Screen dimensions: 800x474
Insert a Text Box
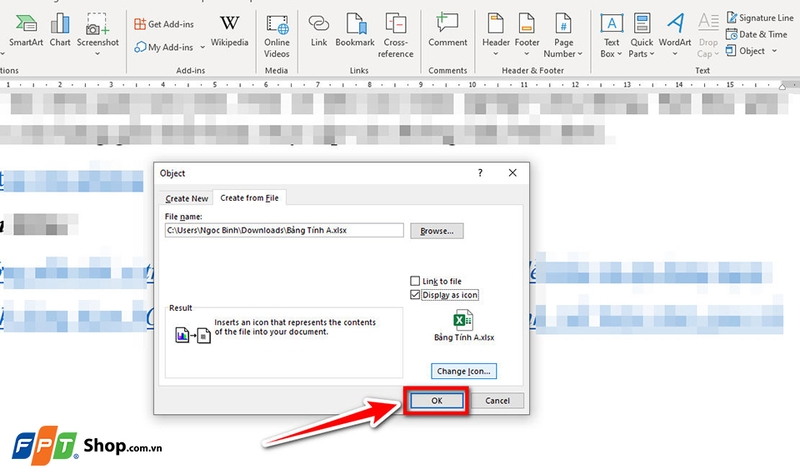pyautogui.click(x=611, y=36)
